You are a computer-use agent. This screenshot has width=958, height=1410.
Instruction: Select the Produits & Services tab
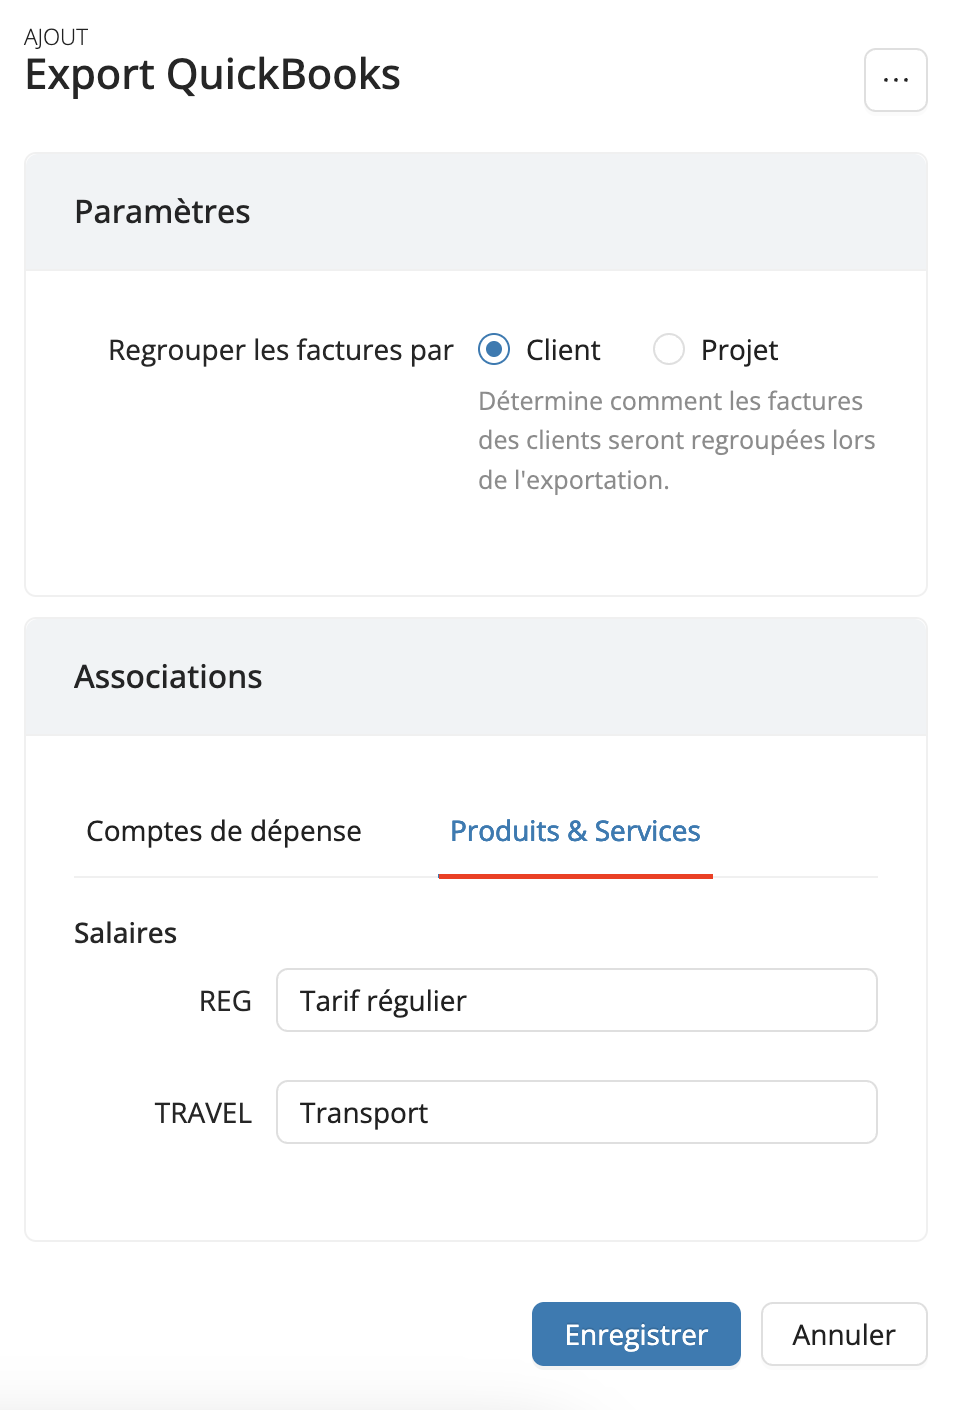[575, 831]
